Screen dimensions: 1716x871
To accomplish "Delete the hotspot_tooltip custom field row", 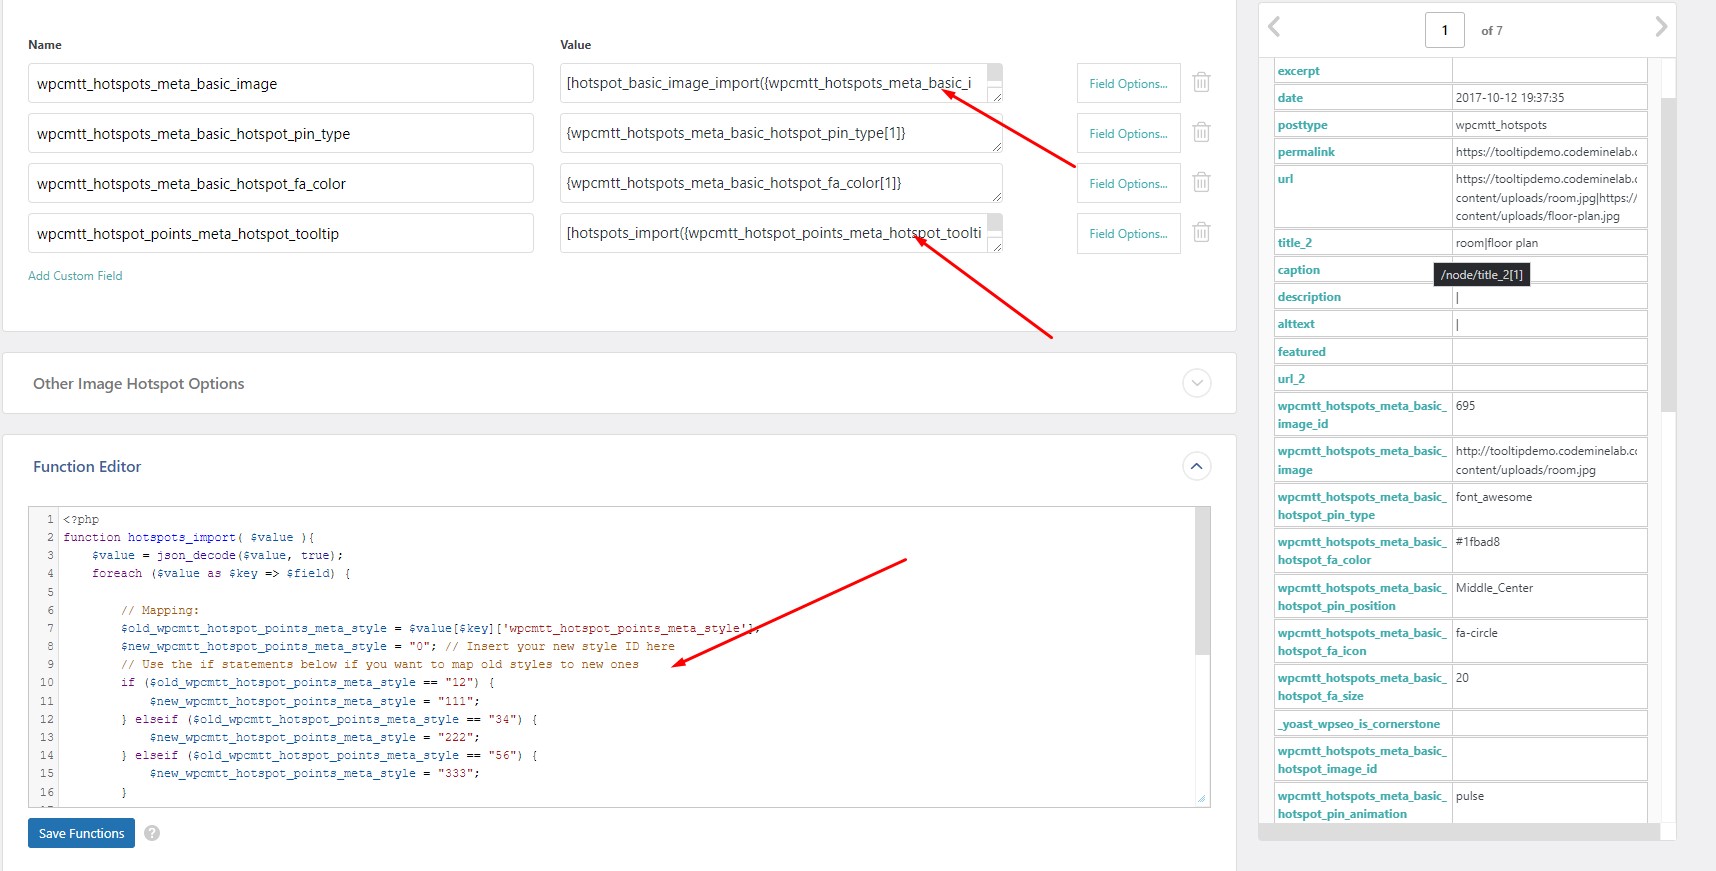I will coord(1201,233).
